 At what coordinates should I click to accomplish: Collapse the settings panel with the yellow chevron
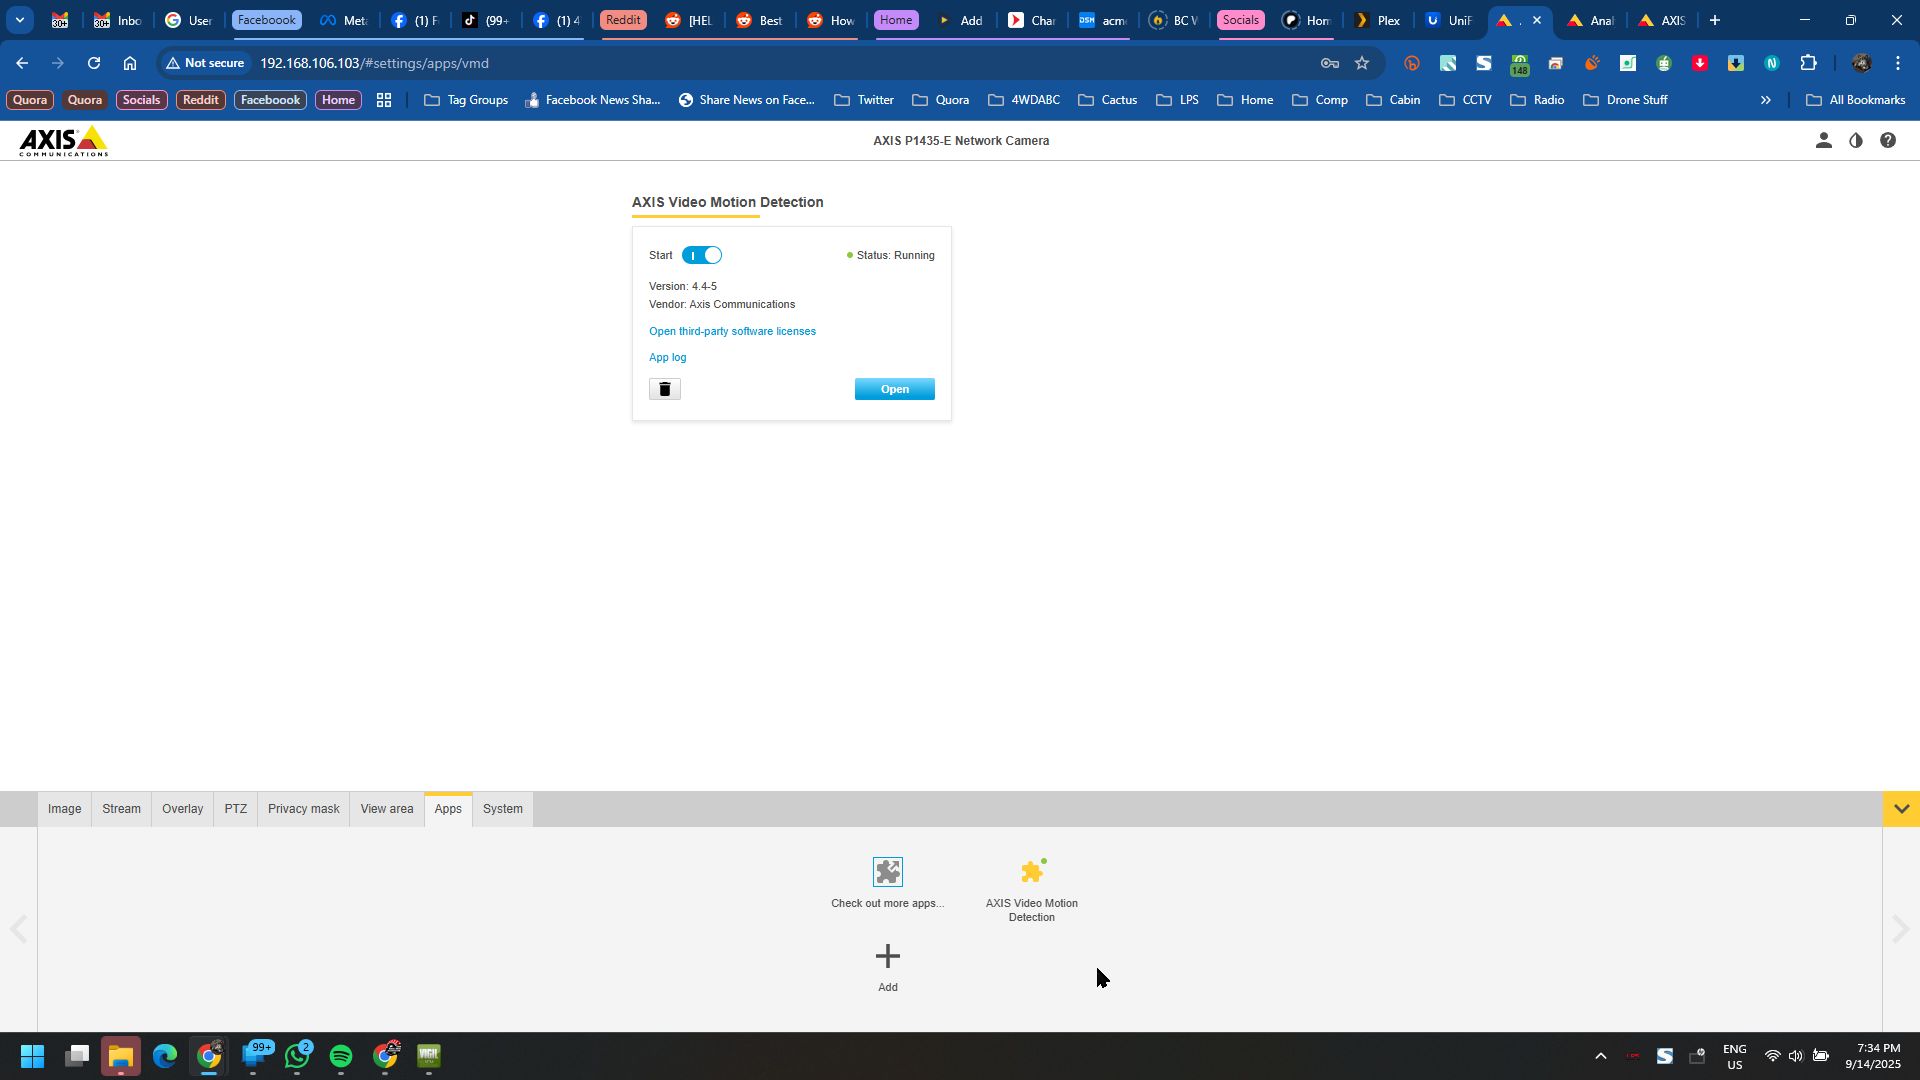click(x=1901, y=809)
